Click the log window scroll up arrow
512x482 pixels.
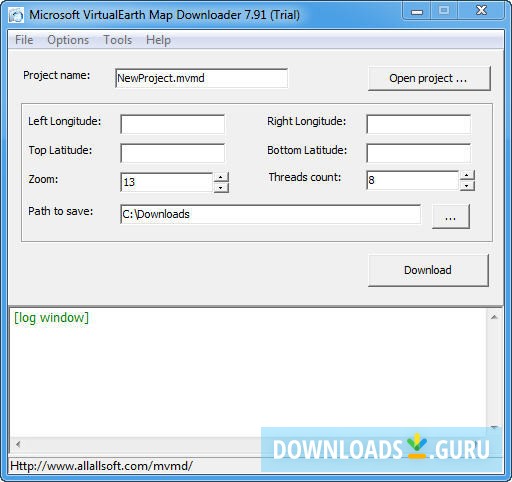point(494,317)
